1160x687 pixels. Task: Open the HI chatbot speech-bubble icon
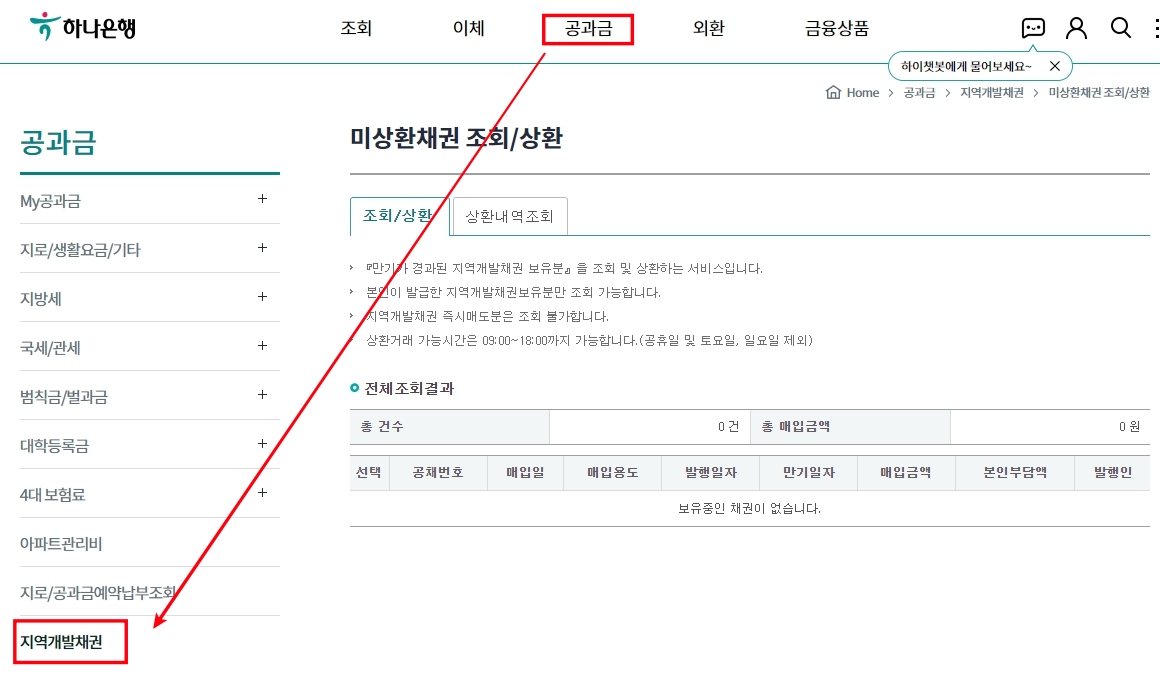1034,28
